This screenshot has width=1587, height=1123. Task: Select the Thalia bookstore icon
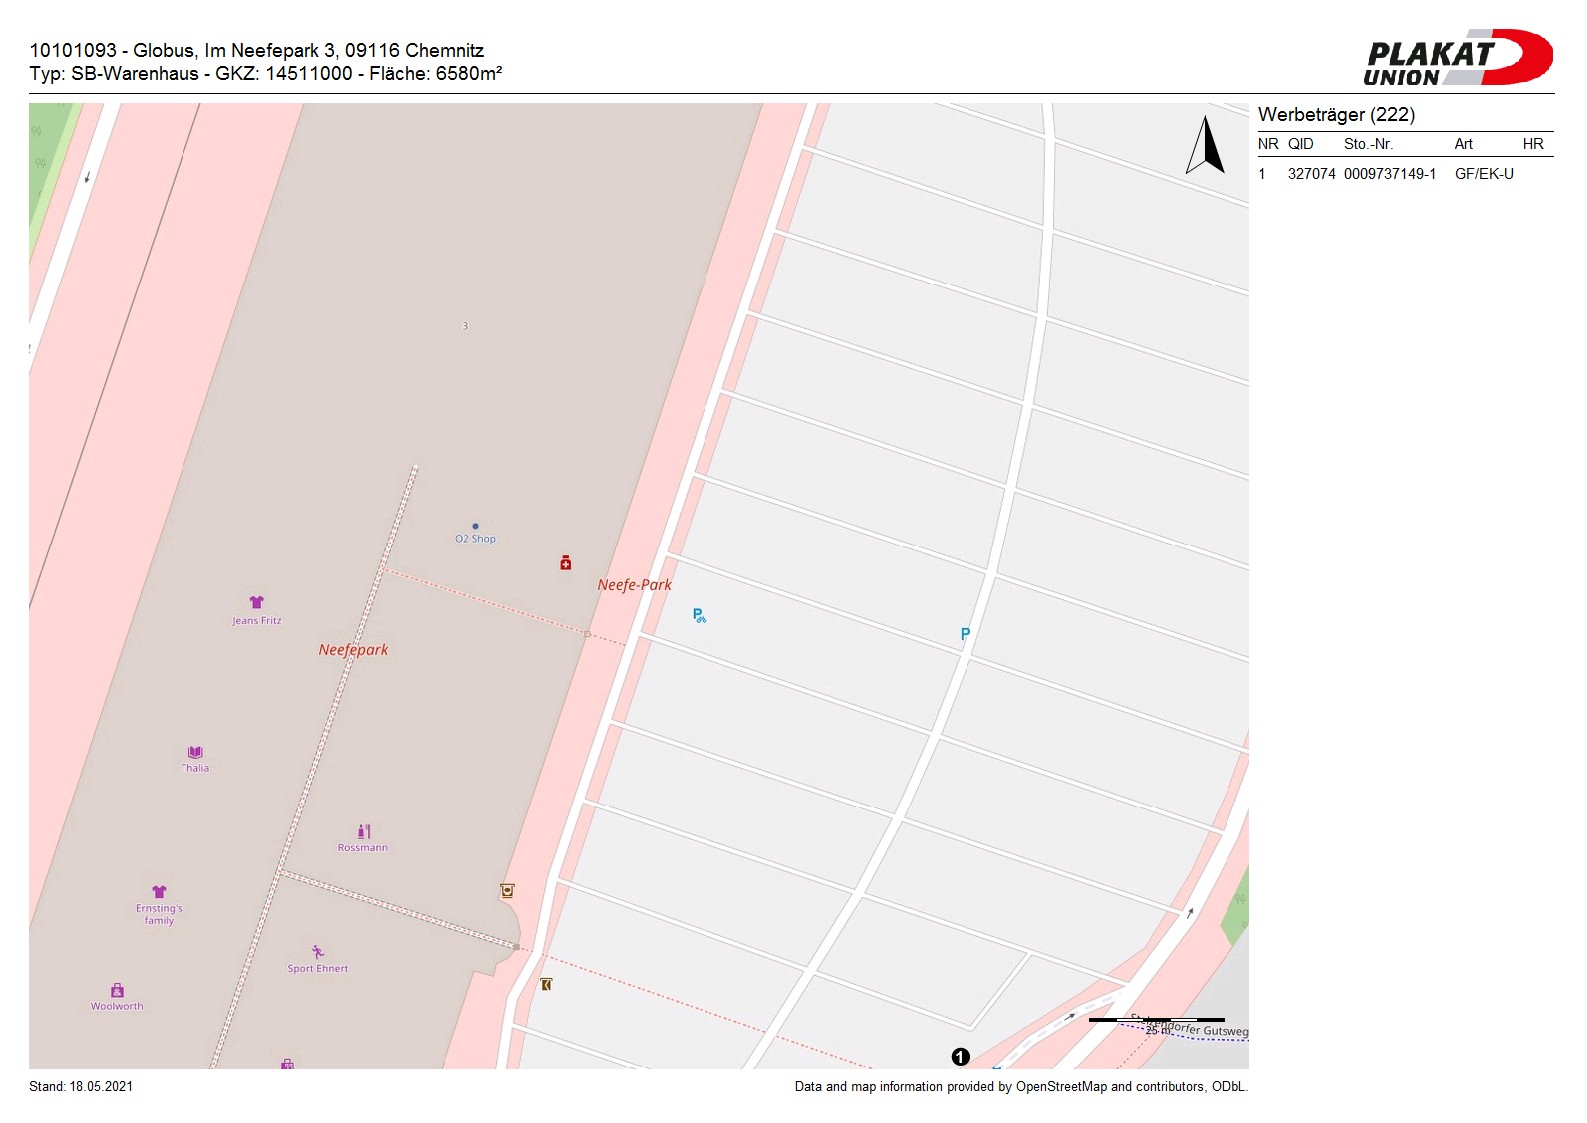(x=195, y=752)
